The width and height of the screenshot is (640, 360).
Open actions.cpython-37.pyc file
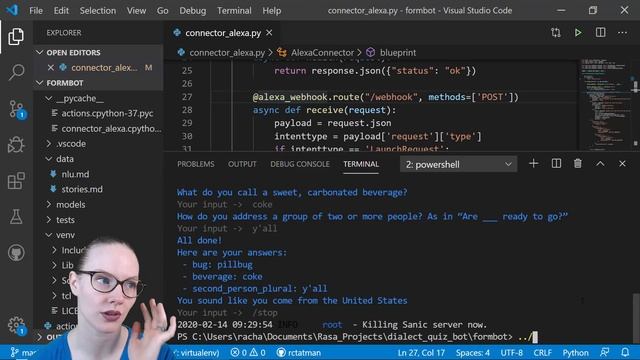coord(107,113)
